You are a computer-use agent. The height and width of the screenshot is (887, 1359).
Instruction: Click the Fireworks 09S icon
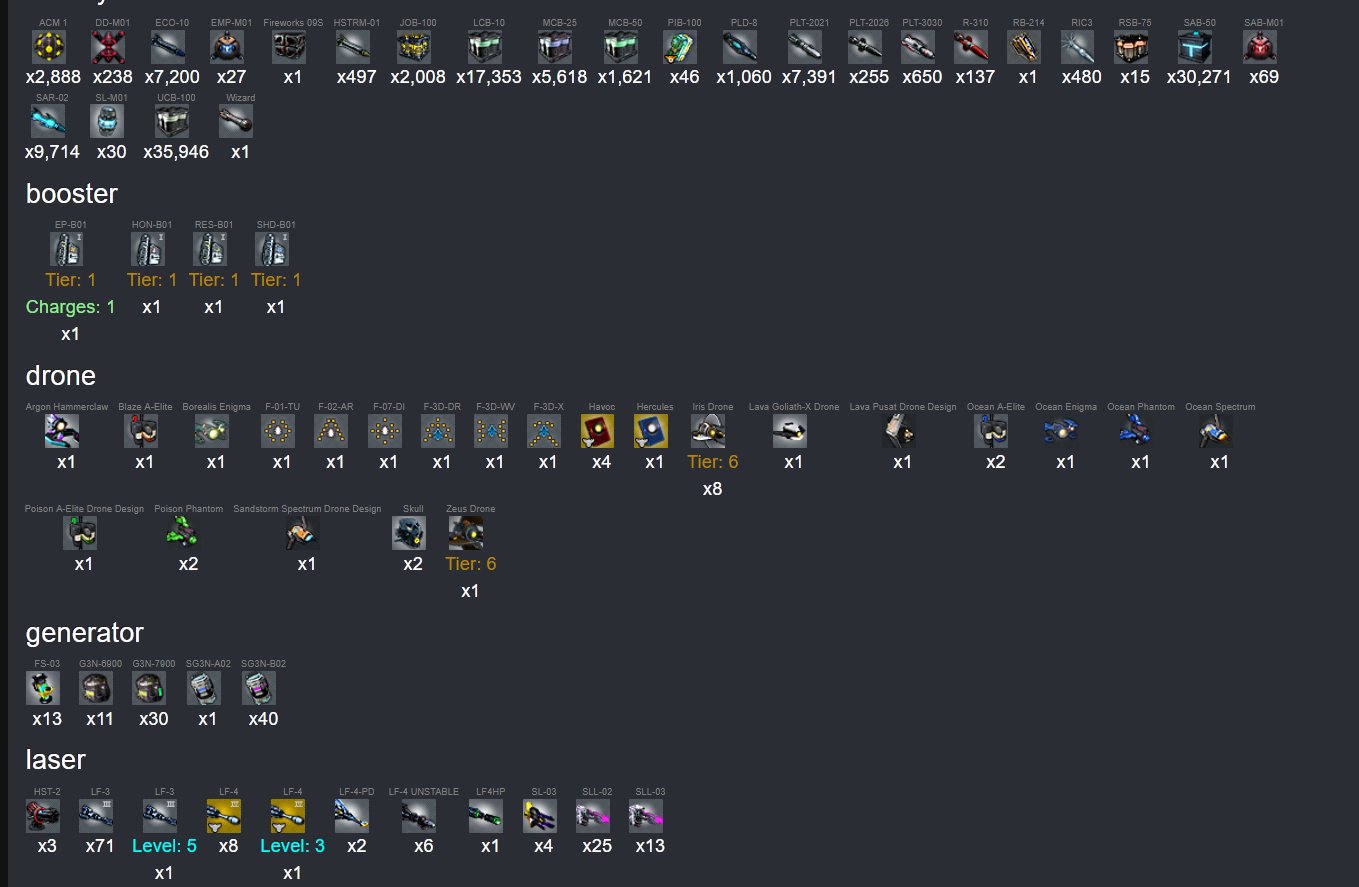click(289, 47)
